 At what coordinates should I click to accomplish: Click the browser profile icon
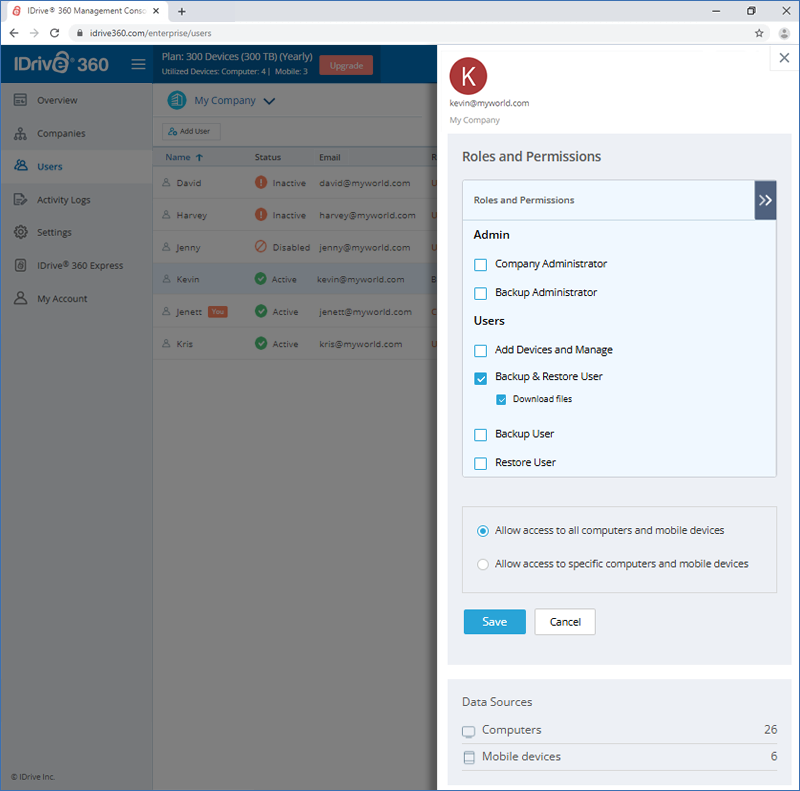pyautogui.click(x=784, y=33)
